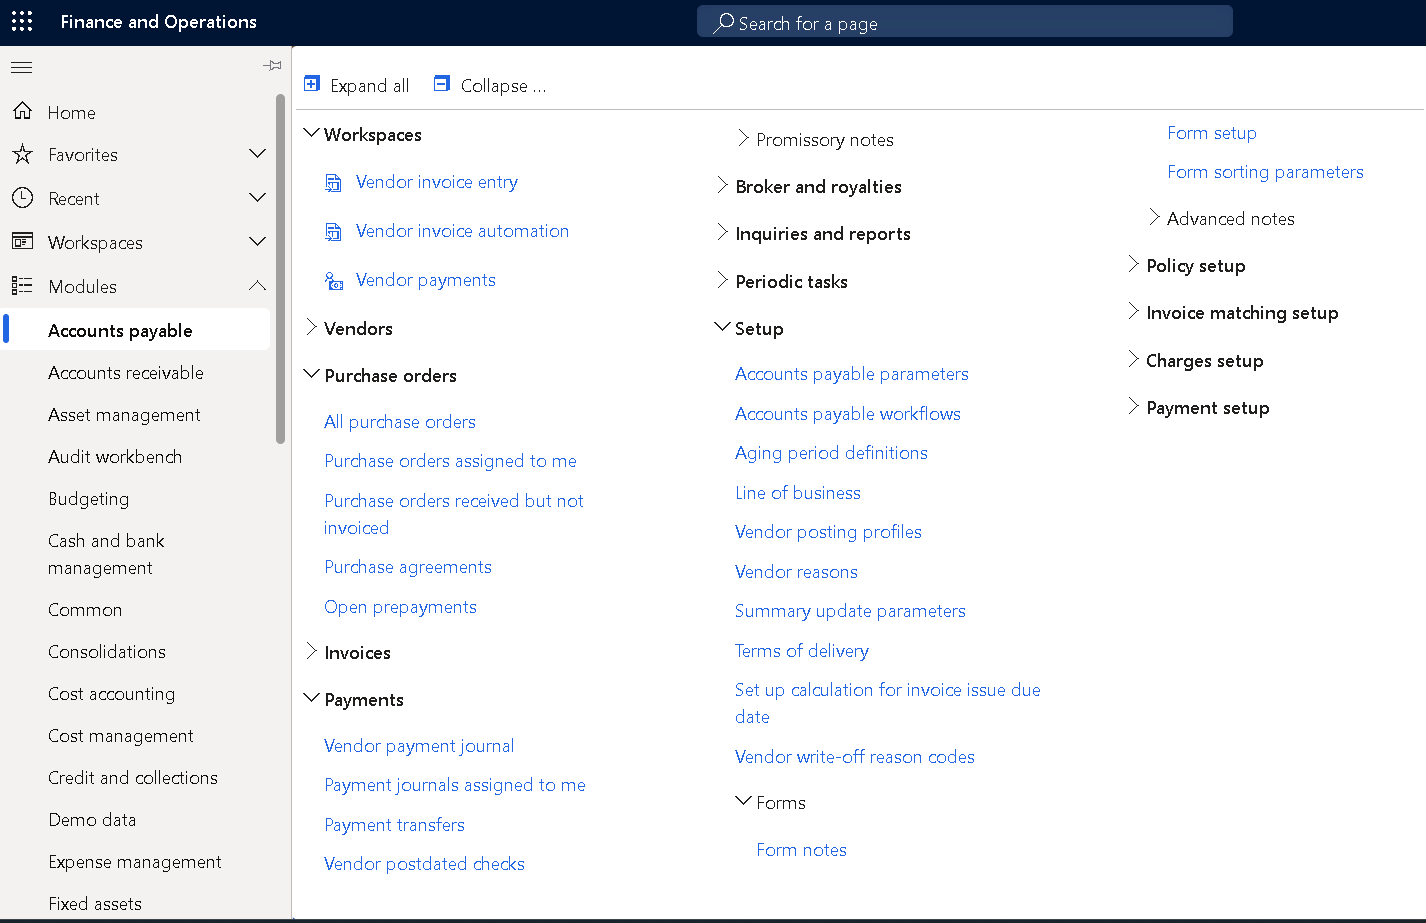Expand Inquiries and reports section
1426x923 pixels.
pos(722,232)
